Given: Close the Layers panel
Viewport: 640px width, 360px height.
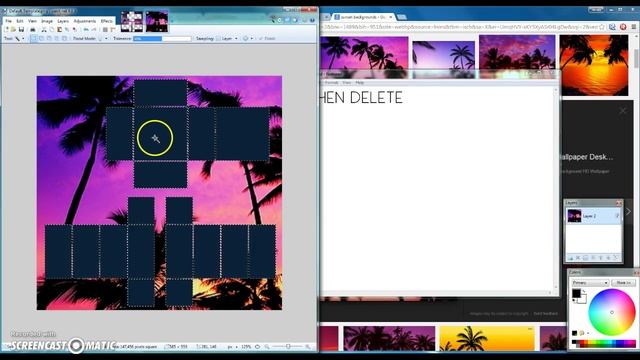Looking at the screenshot, I should pyautogui.click(x=619, y=203).
